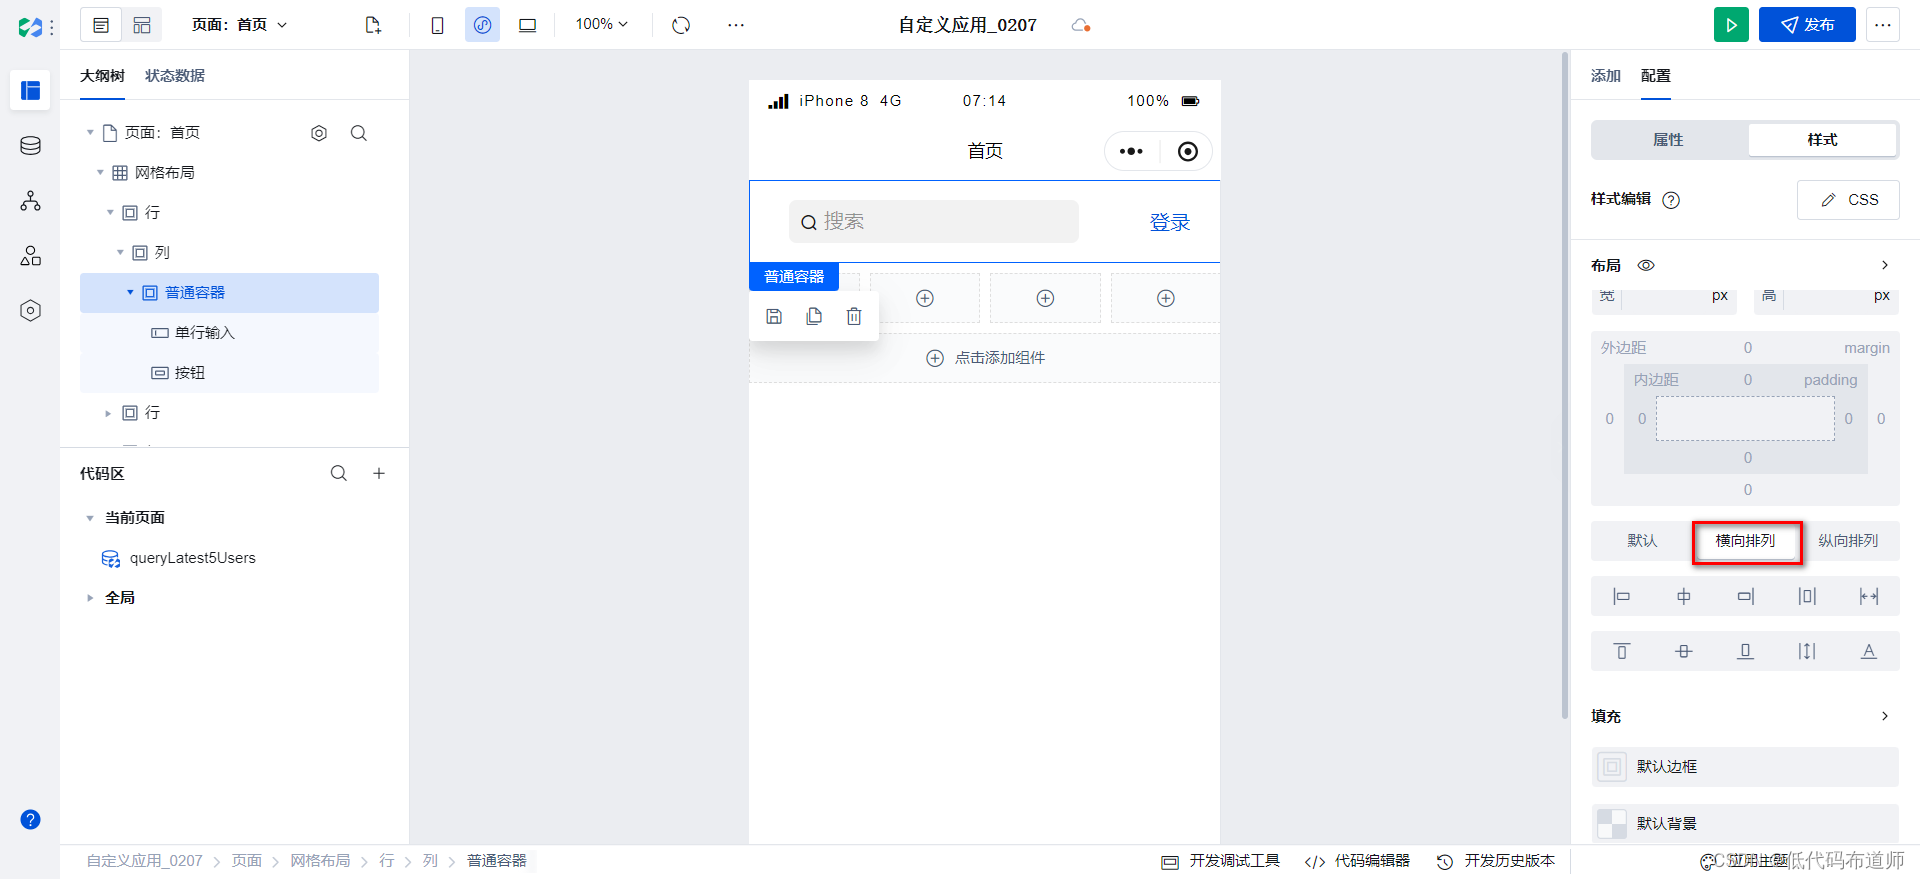Screen dimensions: 1920x879
Task: Collapse the 网格布局 tree node
Action: [x=100, y=172]
